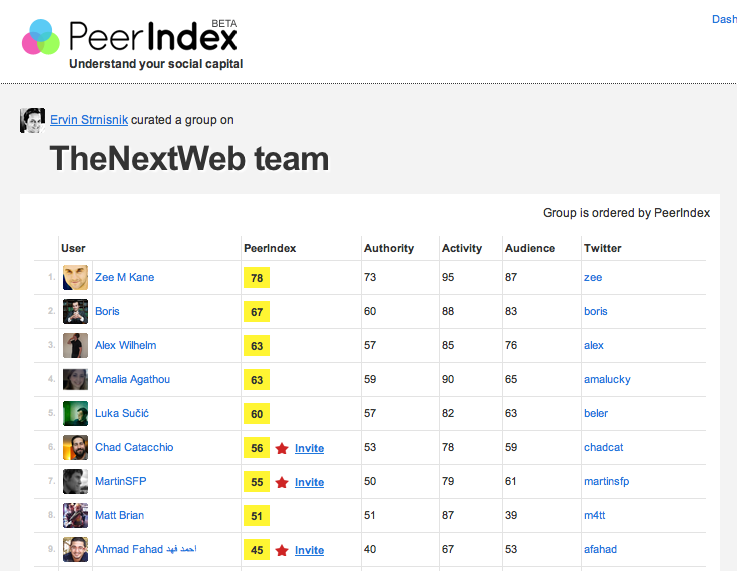Click the red star next to Chad Catacchio
This screenshot has width=737, height=571.
282,448
